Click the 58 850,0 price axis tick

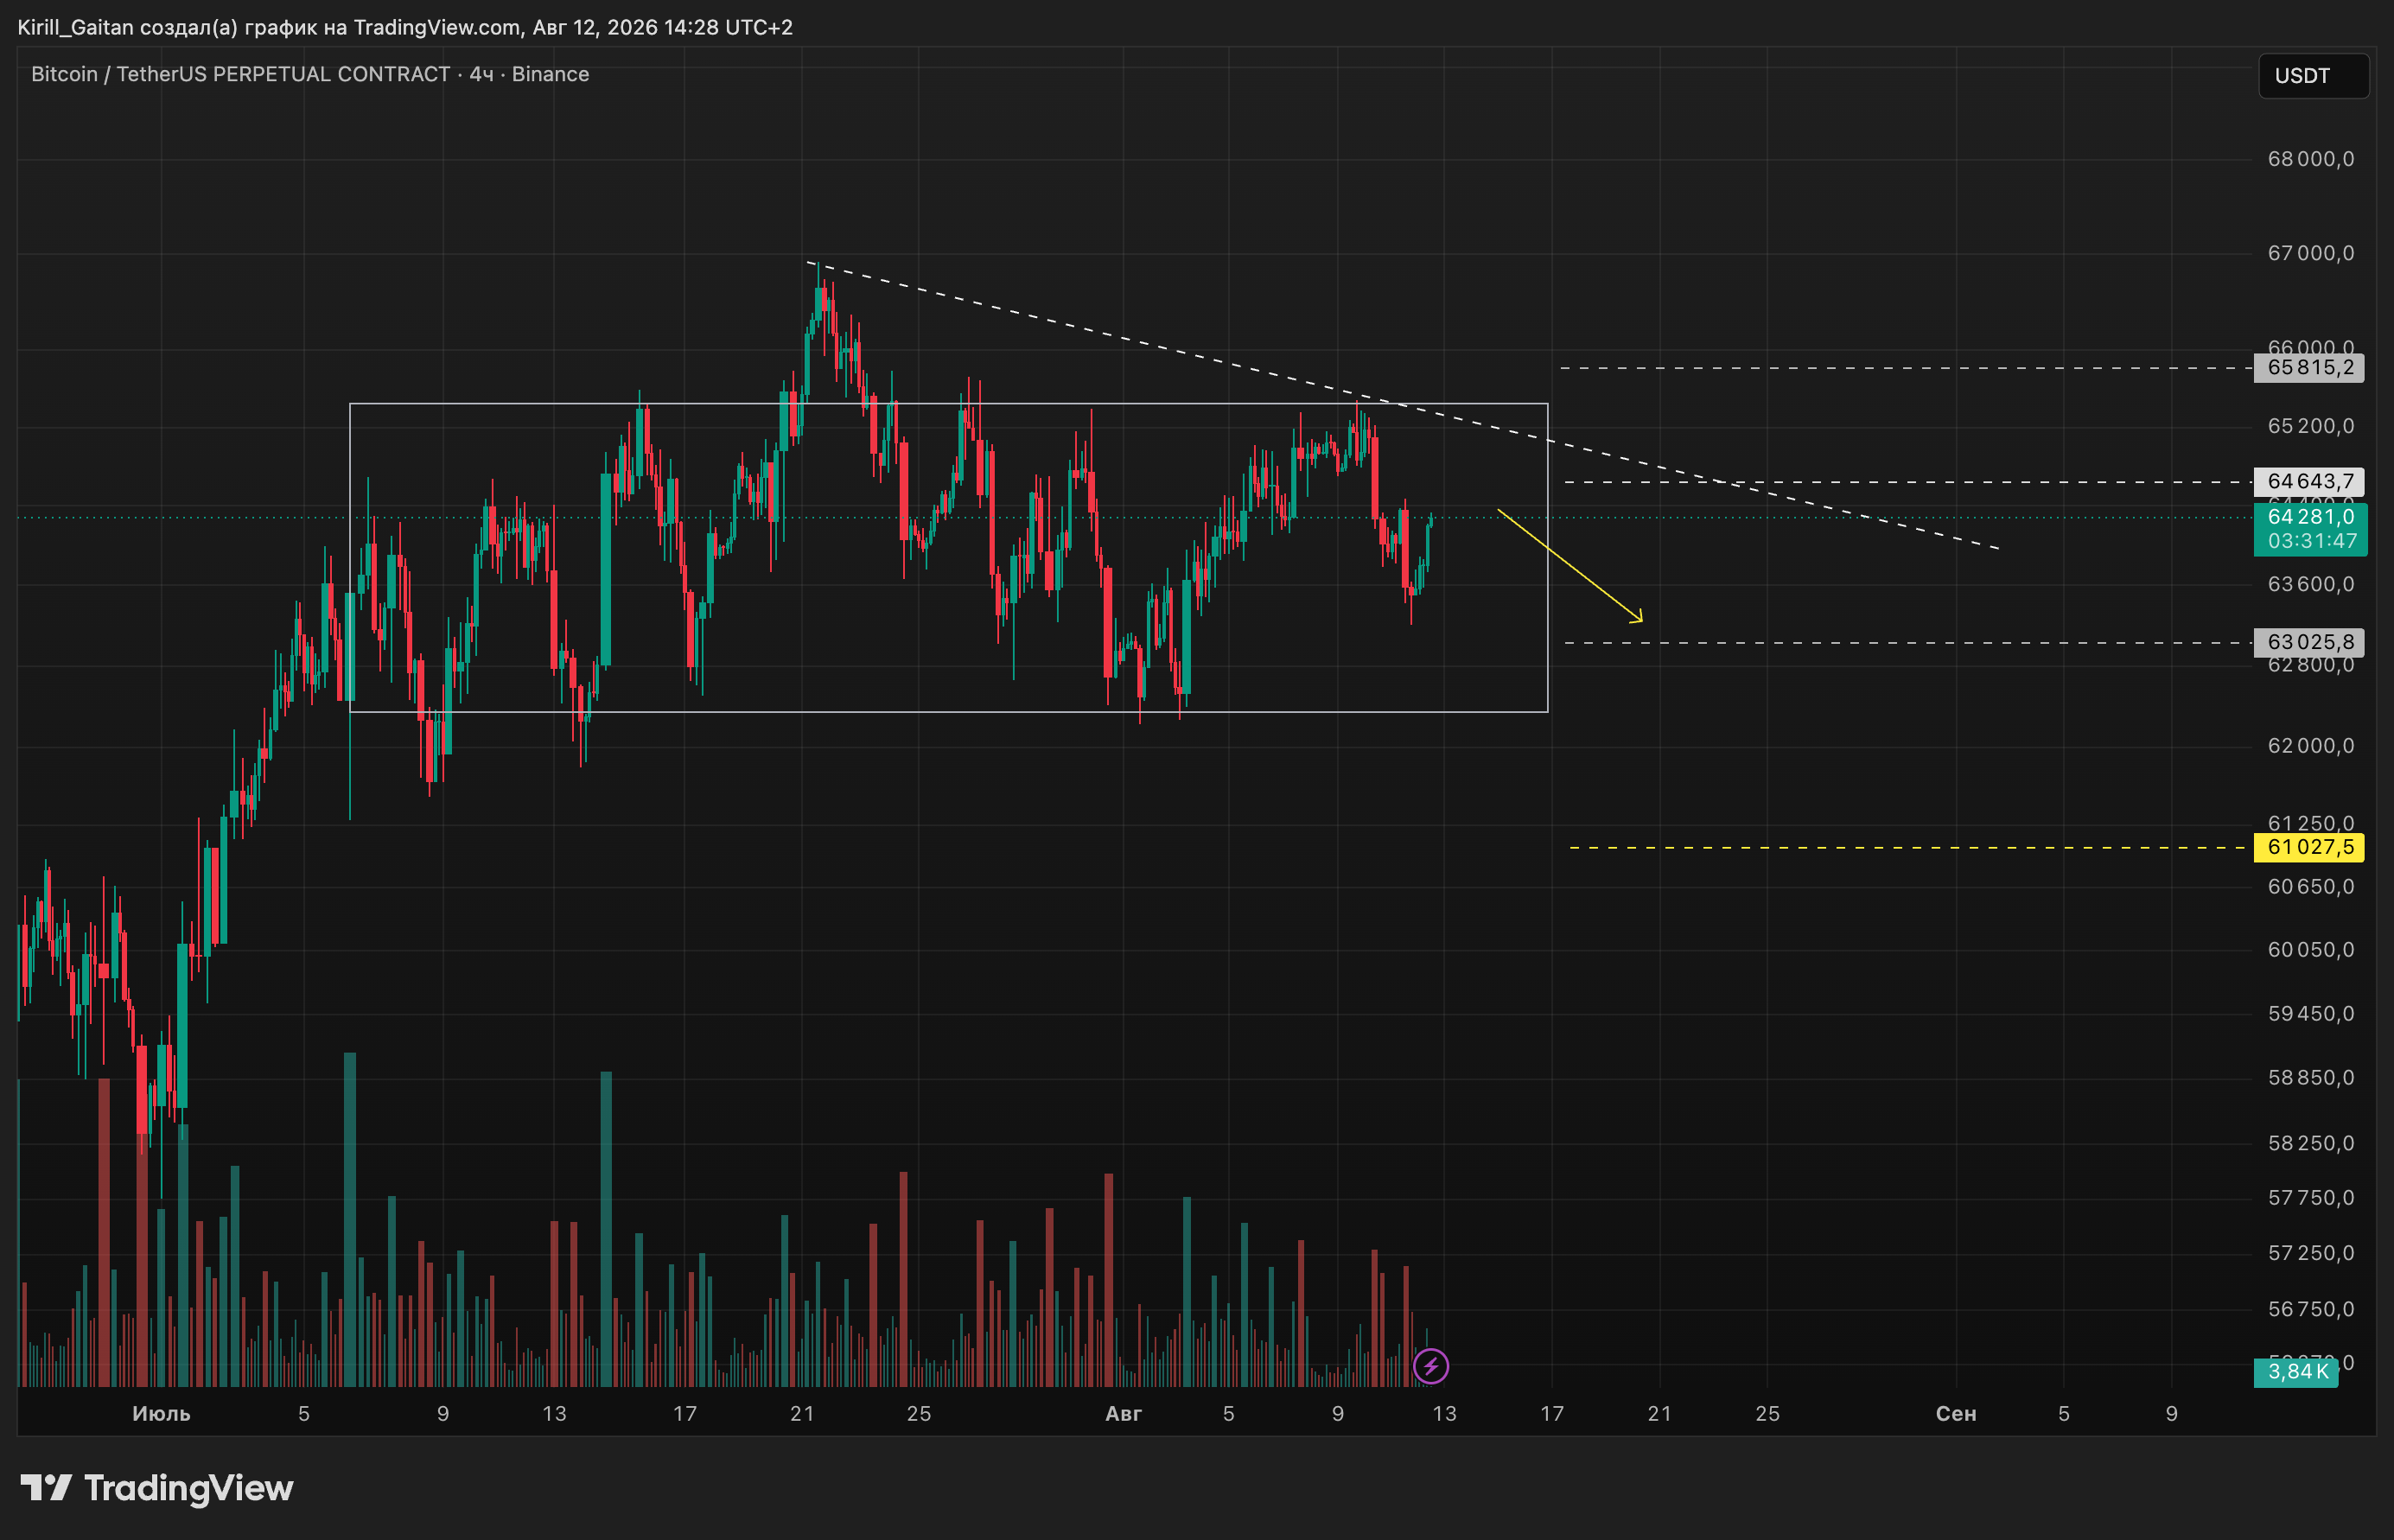[x=2311, y=1078]
